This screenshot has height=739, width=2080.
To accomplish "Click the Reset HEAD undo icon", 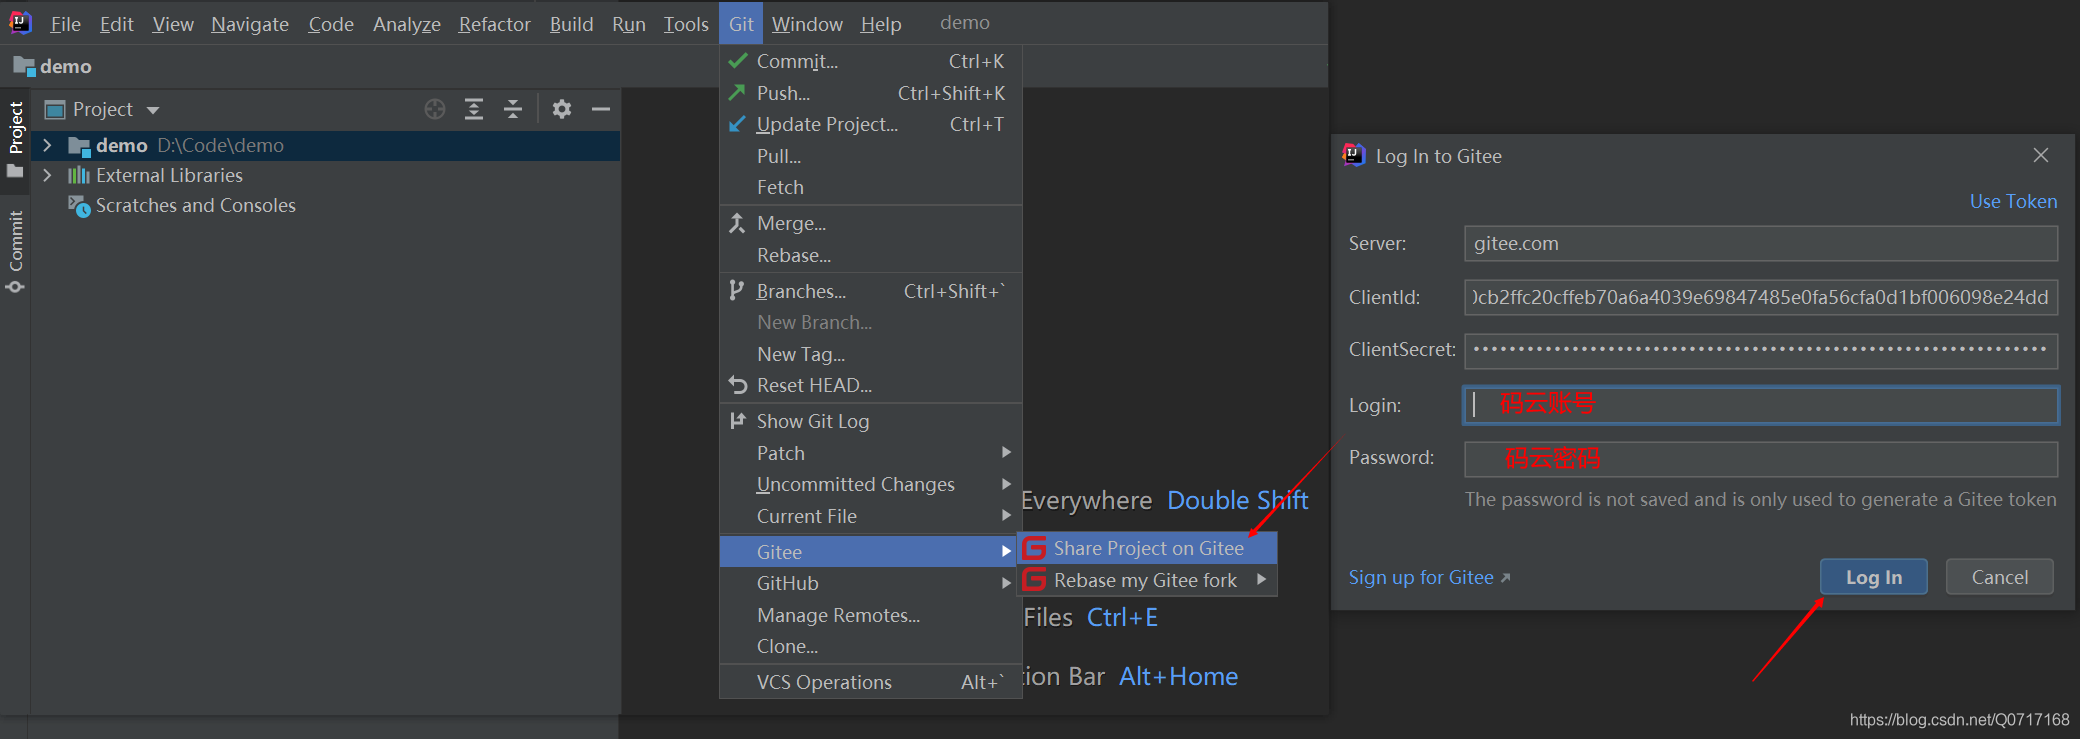I will (x=738, y=385).
